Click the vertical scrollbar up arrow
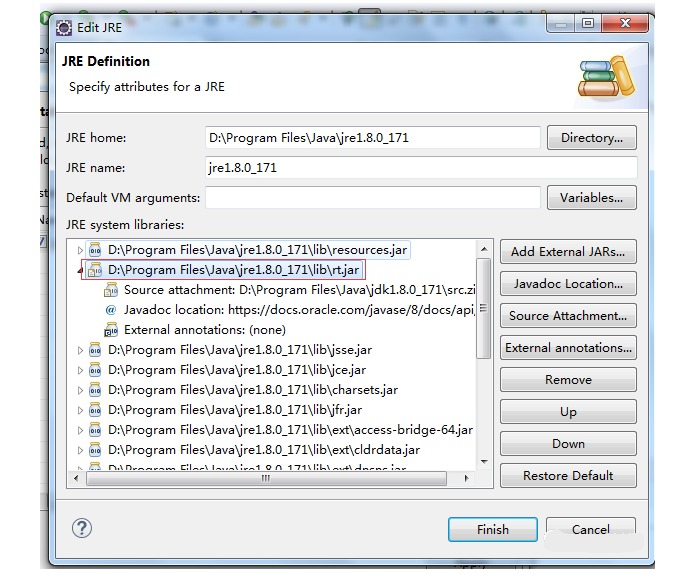This screenshot has height=579, width=677. (x=484, y=249)
